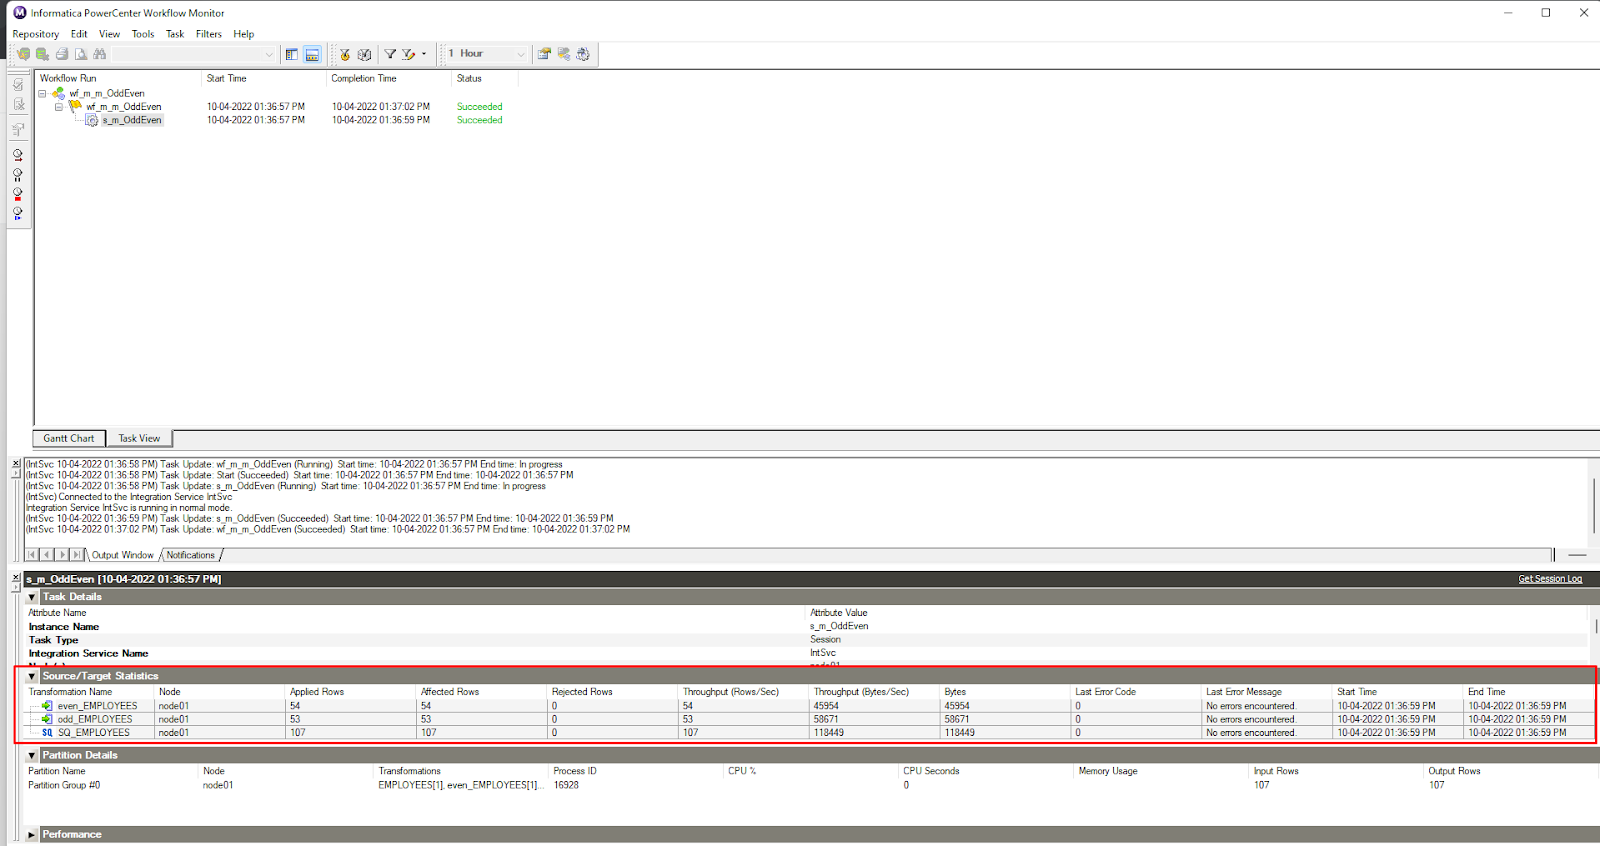This screenshot has width=1600, height=846.
Task: Click the binoculars find icon
Action: coord(100,54)
